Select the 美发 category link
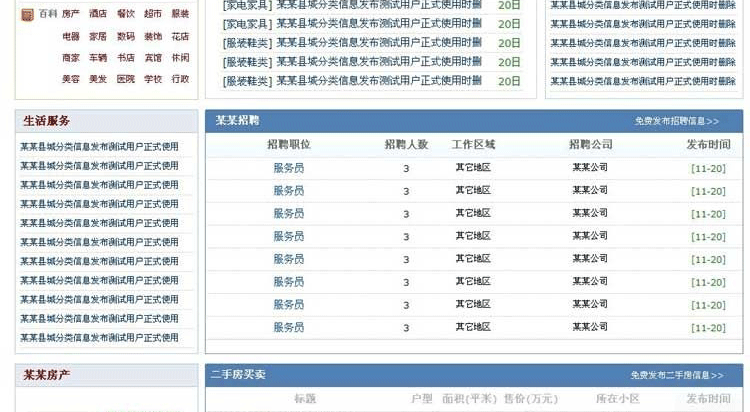This screenshot has height=412, width=750. click(98, 79)
